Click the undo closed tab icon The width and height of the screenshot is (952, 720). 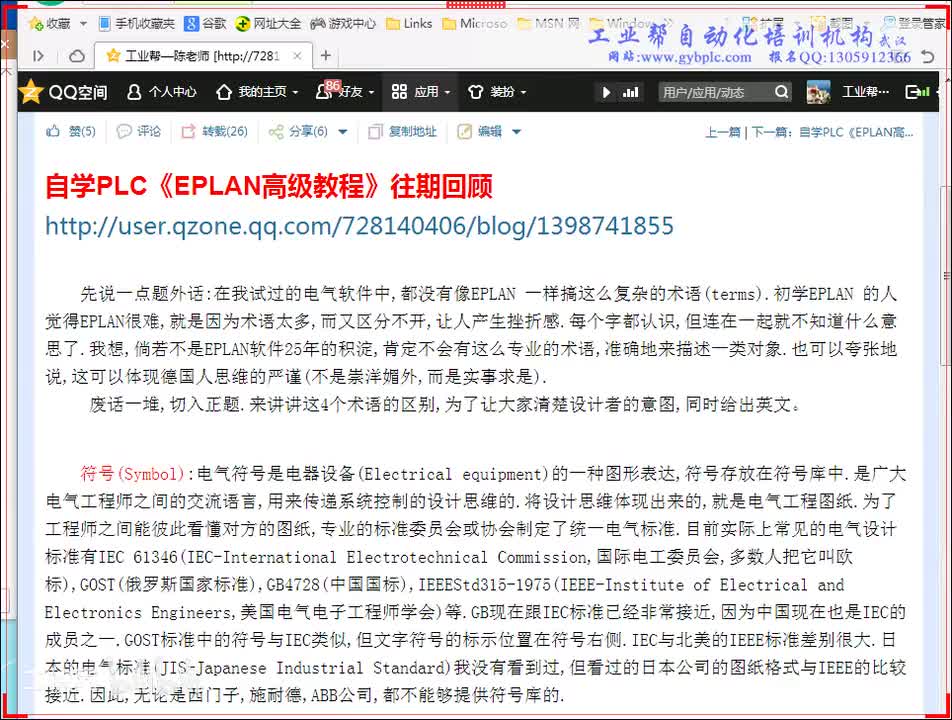(x=927, y=56)
